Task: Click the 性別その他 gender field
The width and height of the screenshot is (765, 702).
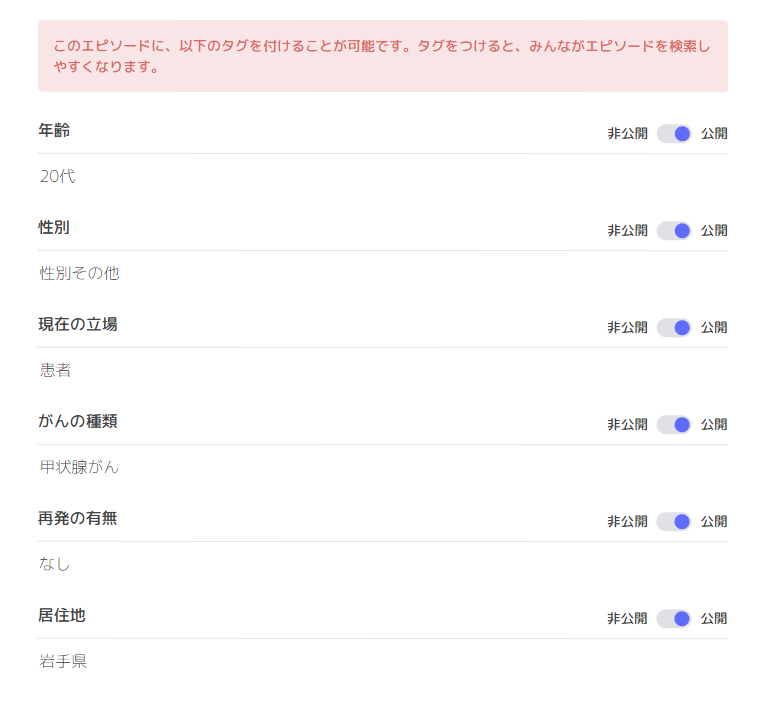Action: coord(382,273)
